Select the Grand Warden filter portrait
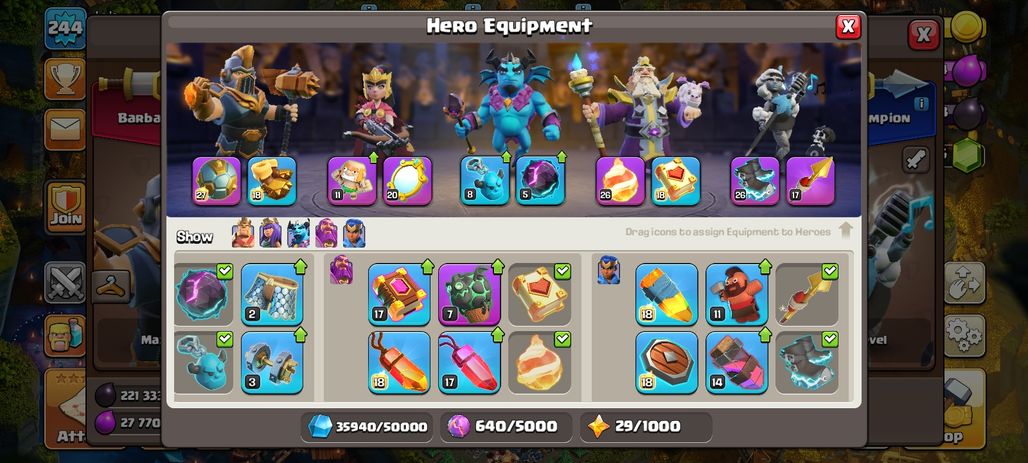The height and width of the screenshot is (463, 1028). (326, 233)
